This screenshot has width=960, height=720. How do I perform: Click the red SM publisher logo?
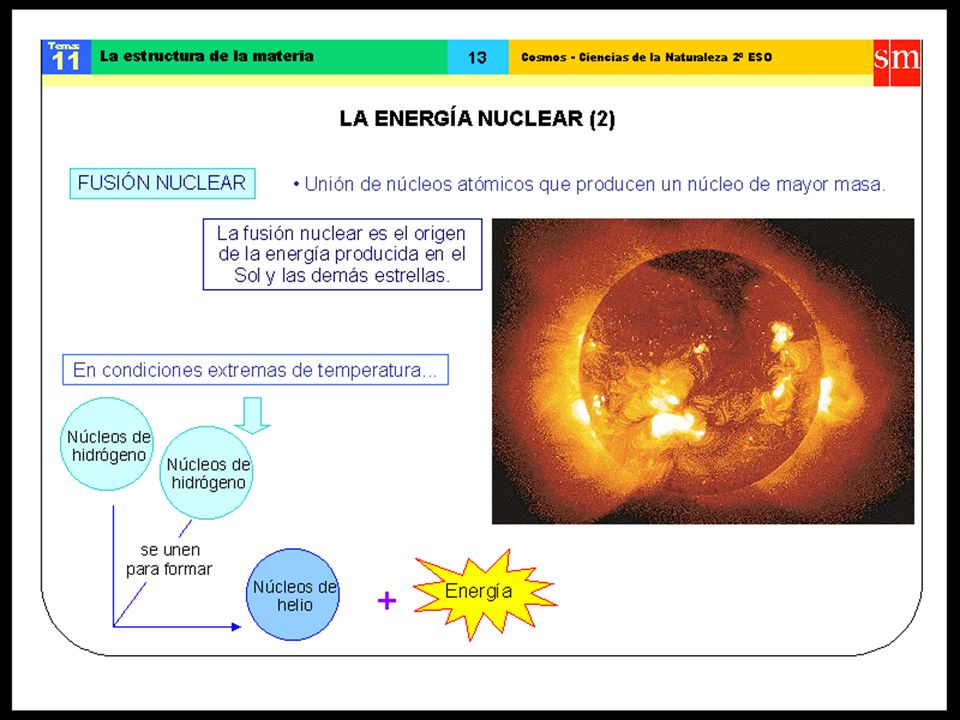tap(897, 62)
